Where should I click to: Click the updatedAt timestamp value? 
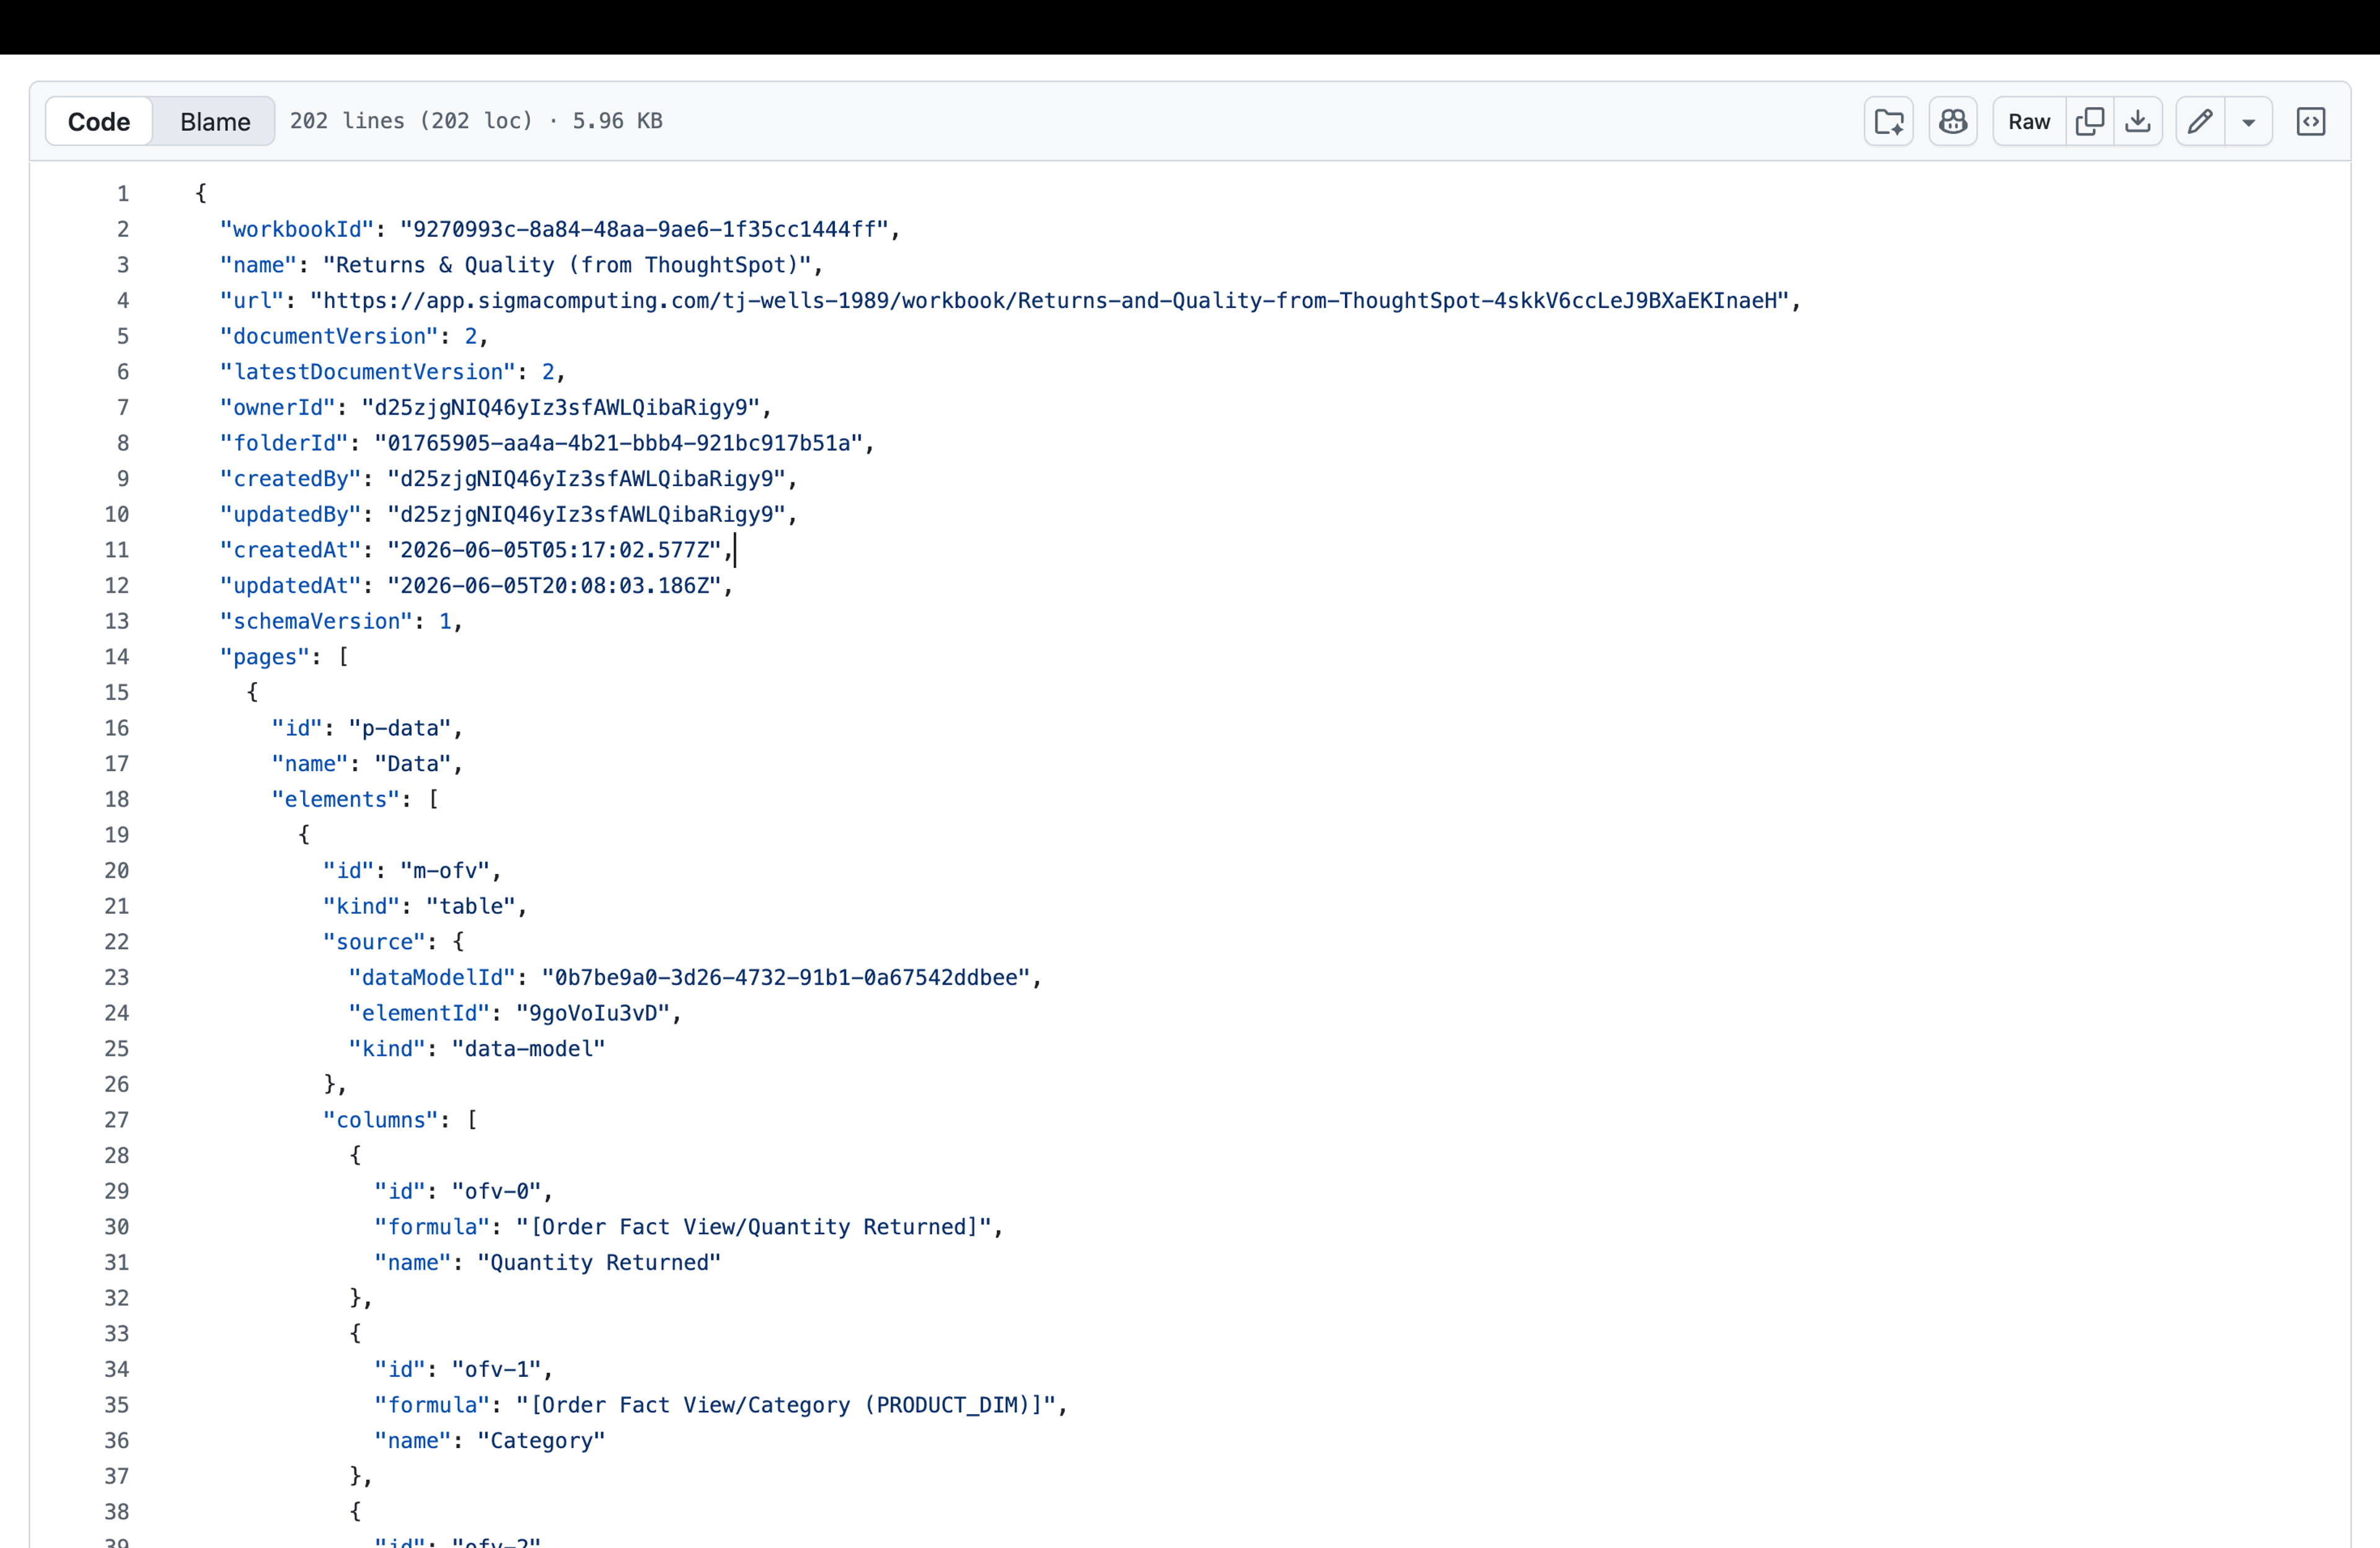click(x=554, y=586)
